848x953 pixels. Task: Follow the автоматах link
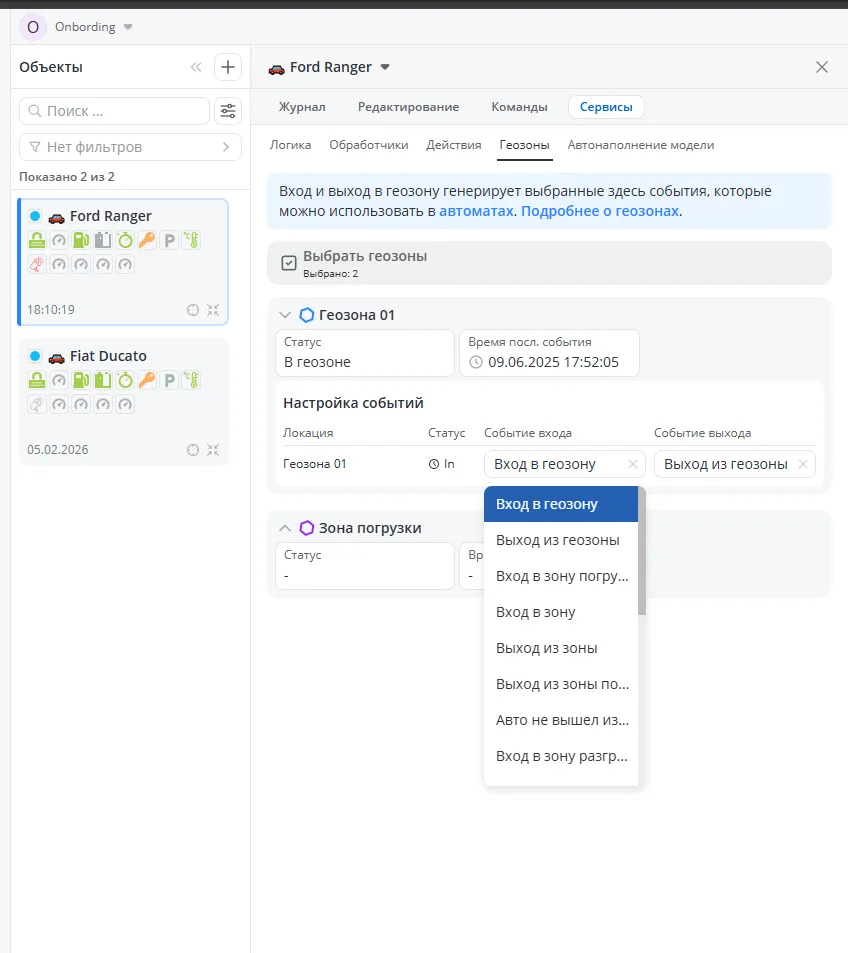coord(476,211)
